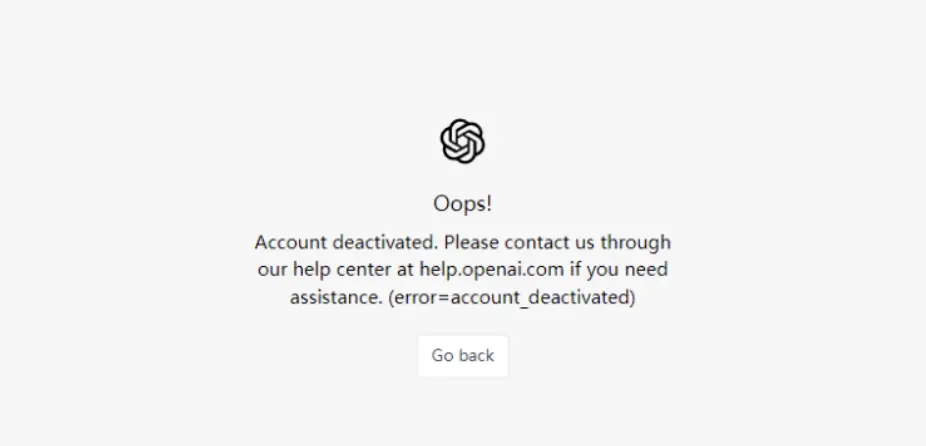Click the word 'Please' in the message
This screenshot has height=446, width=926.
(x=472, y=242)
